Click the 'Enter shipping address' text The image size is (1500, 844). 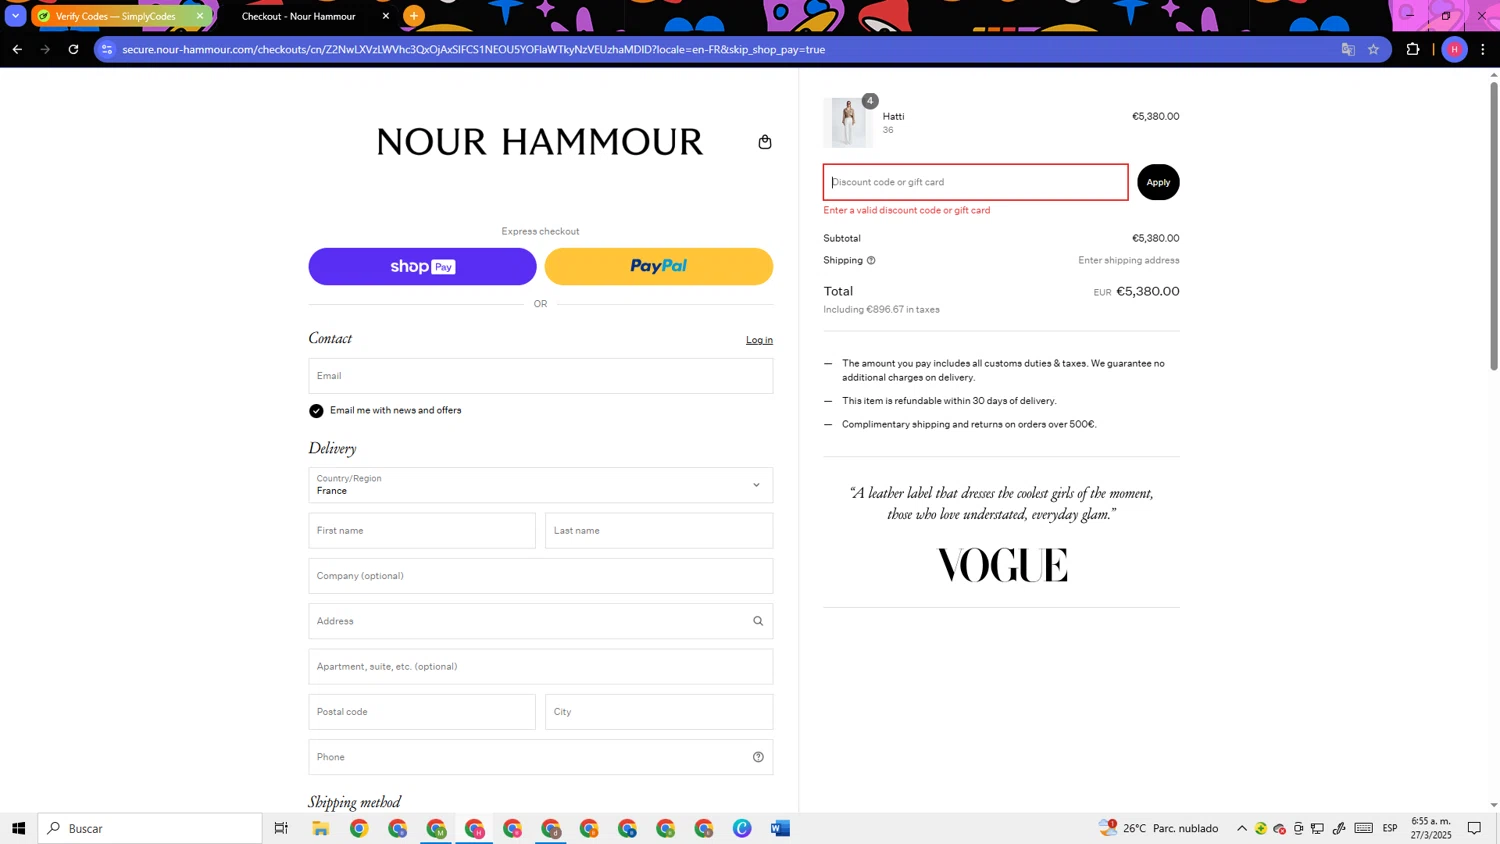click(1129, 261)
